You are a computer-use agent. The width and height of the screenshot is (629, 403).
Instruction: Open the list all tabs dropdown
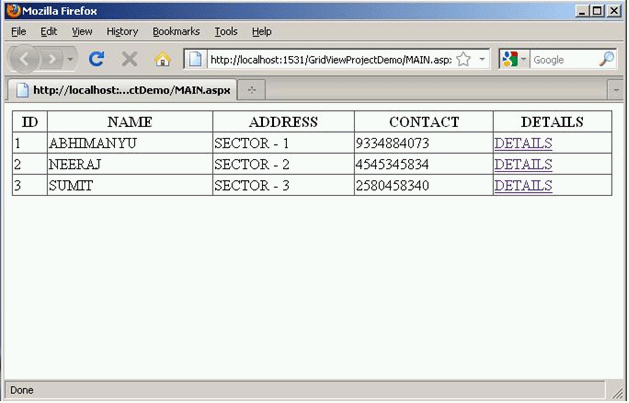616,90
